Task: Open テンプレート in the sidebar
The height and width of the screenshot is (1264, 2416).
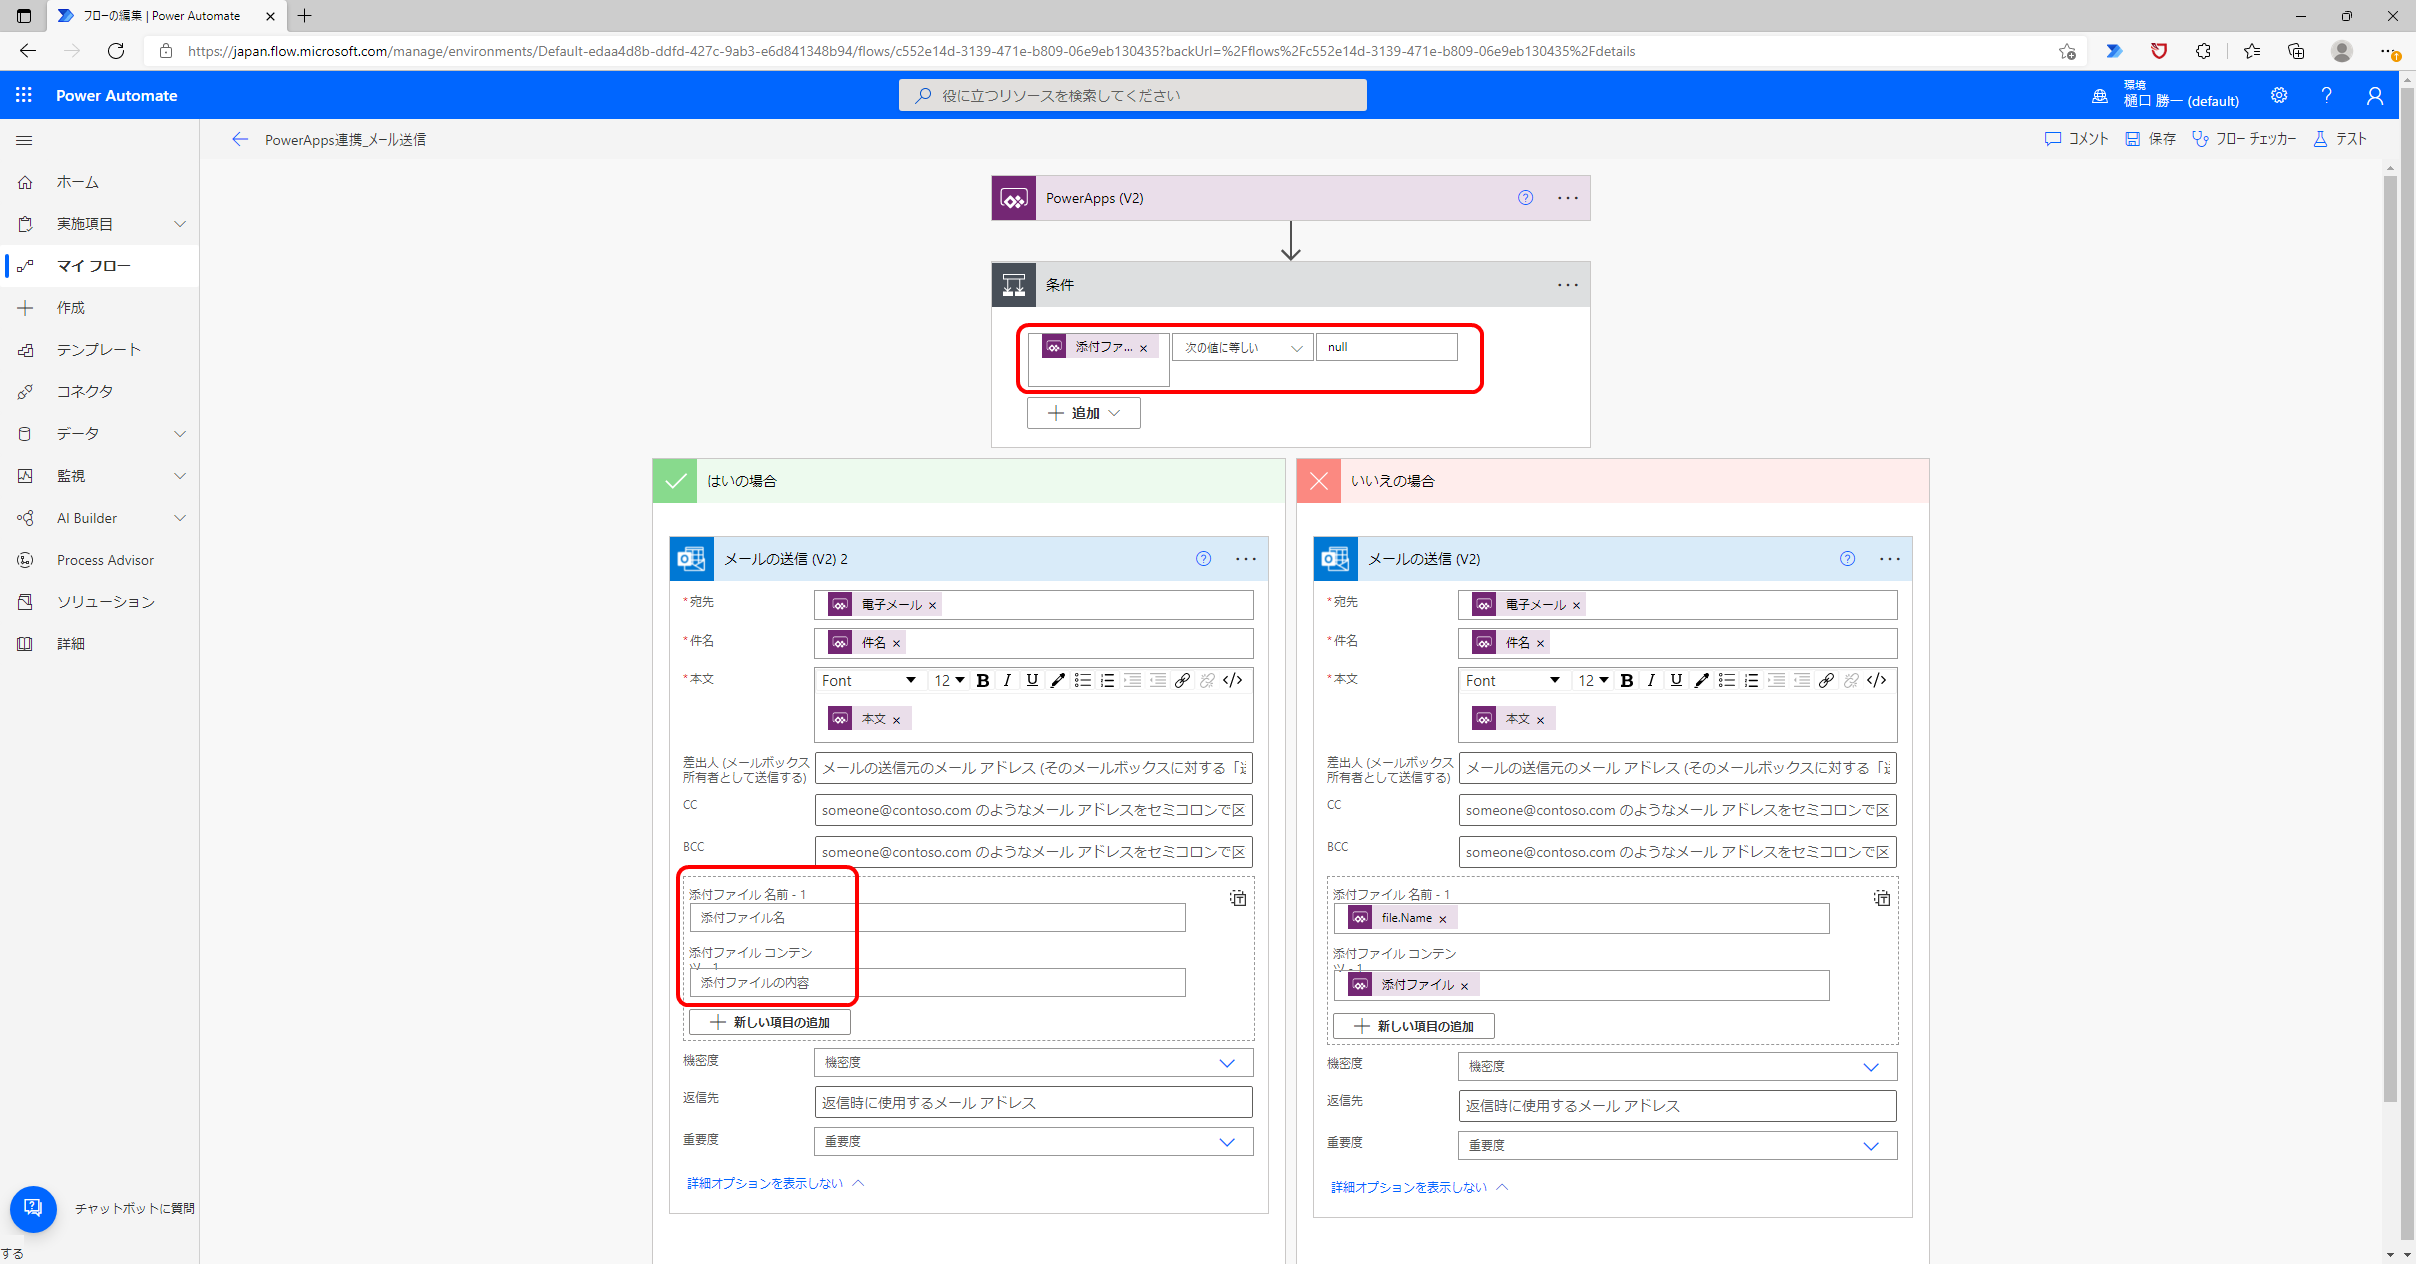Action: pyautogui.click(x=100, y=350)
